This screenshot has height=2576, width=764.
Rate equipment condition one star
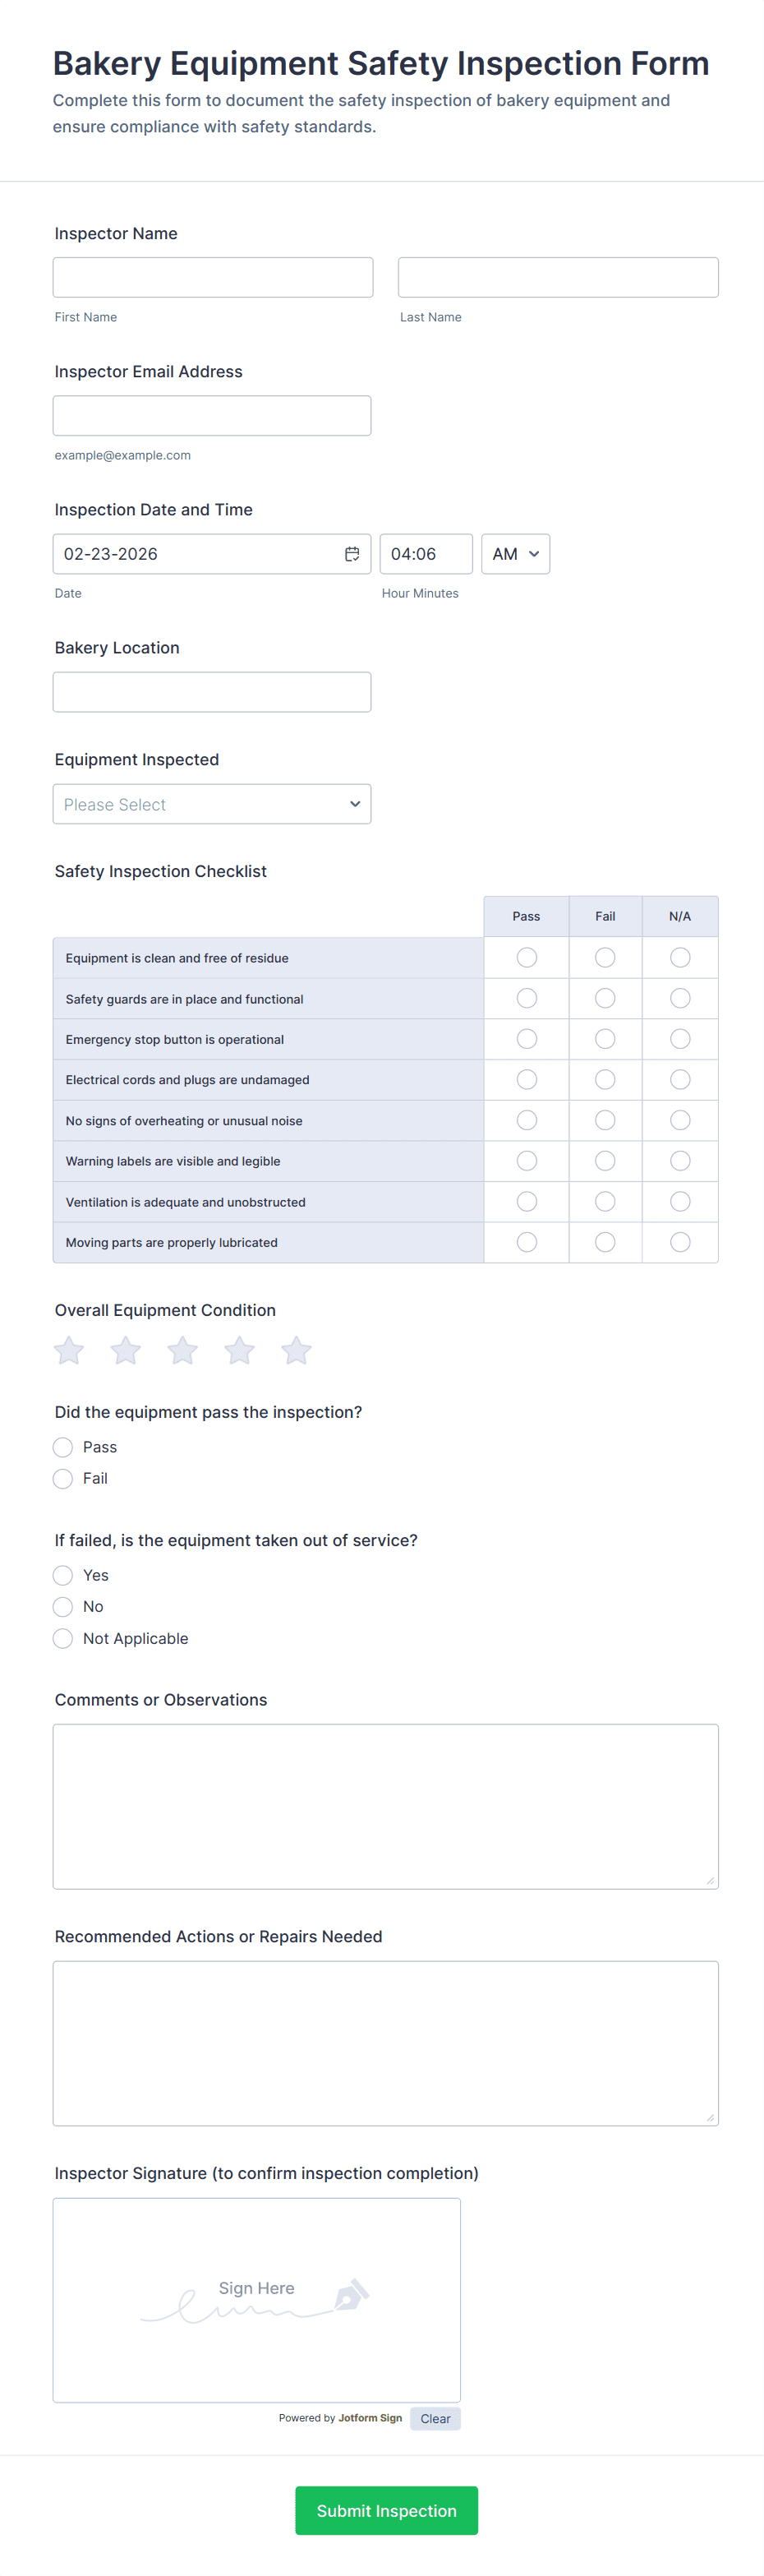click(x=69, y=1351)
